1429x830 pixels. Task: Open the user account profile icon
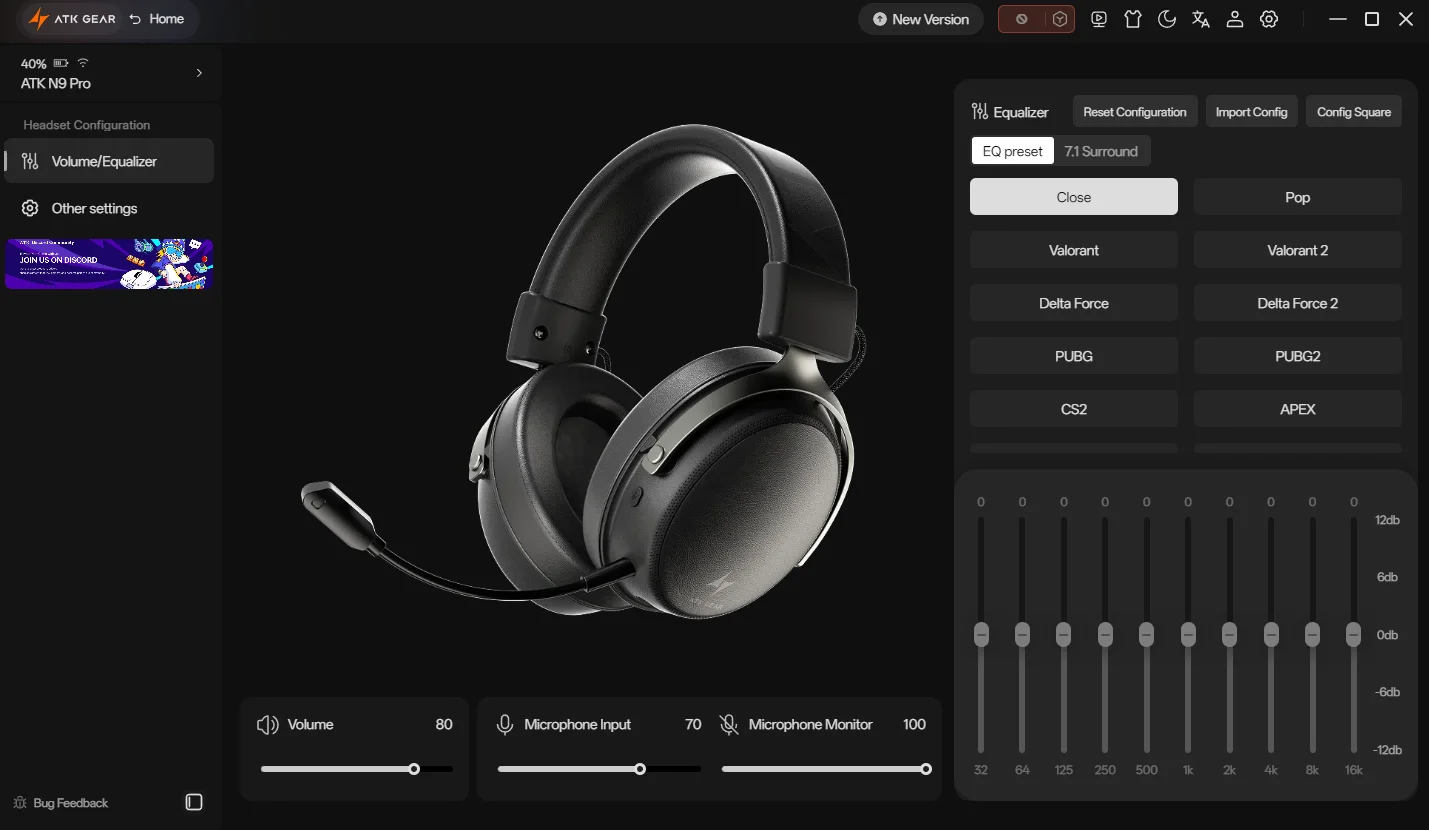point(1235,19)
